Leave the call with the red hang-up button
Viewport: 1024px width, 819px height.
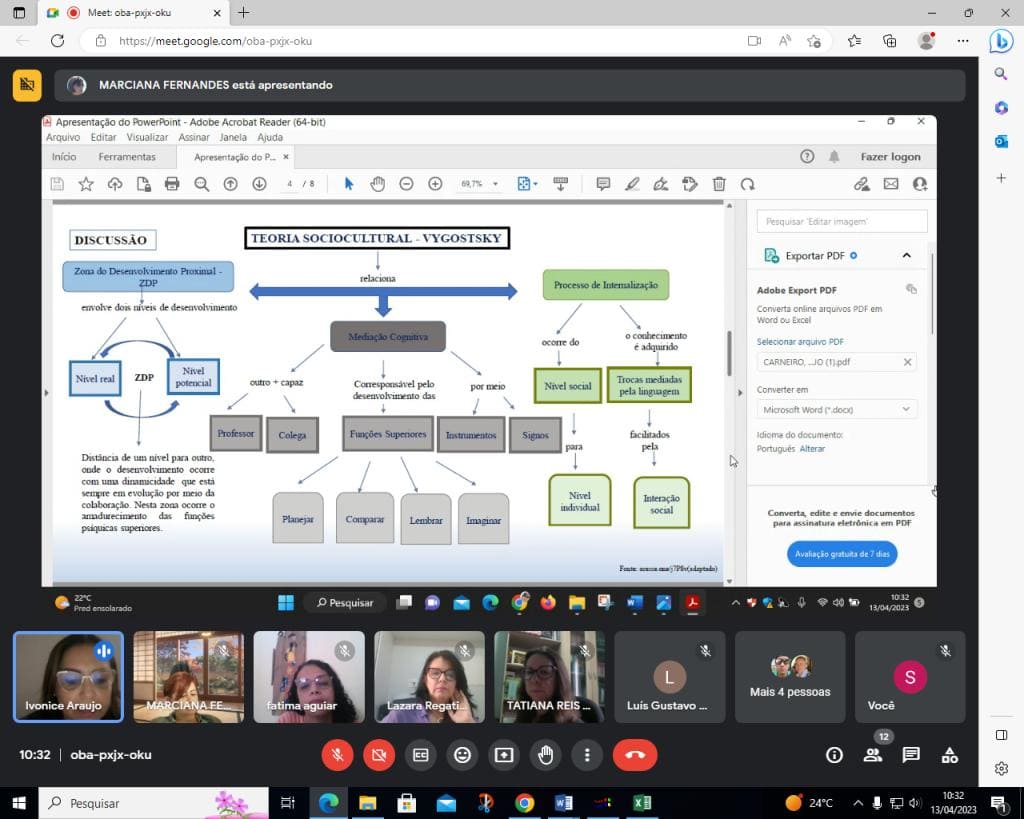635,755
